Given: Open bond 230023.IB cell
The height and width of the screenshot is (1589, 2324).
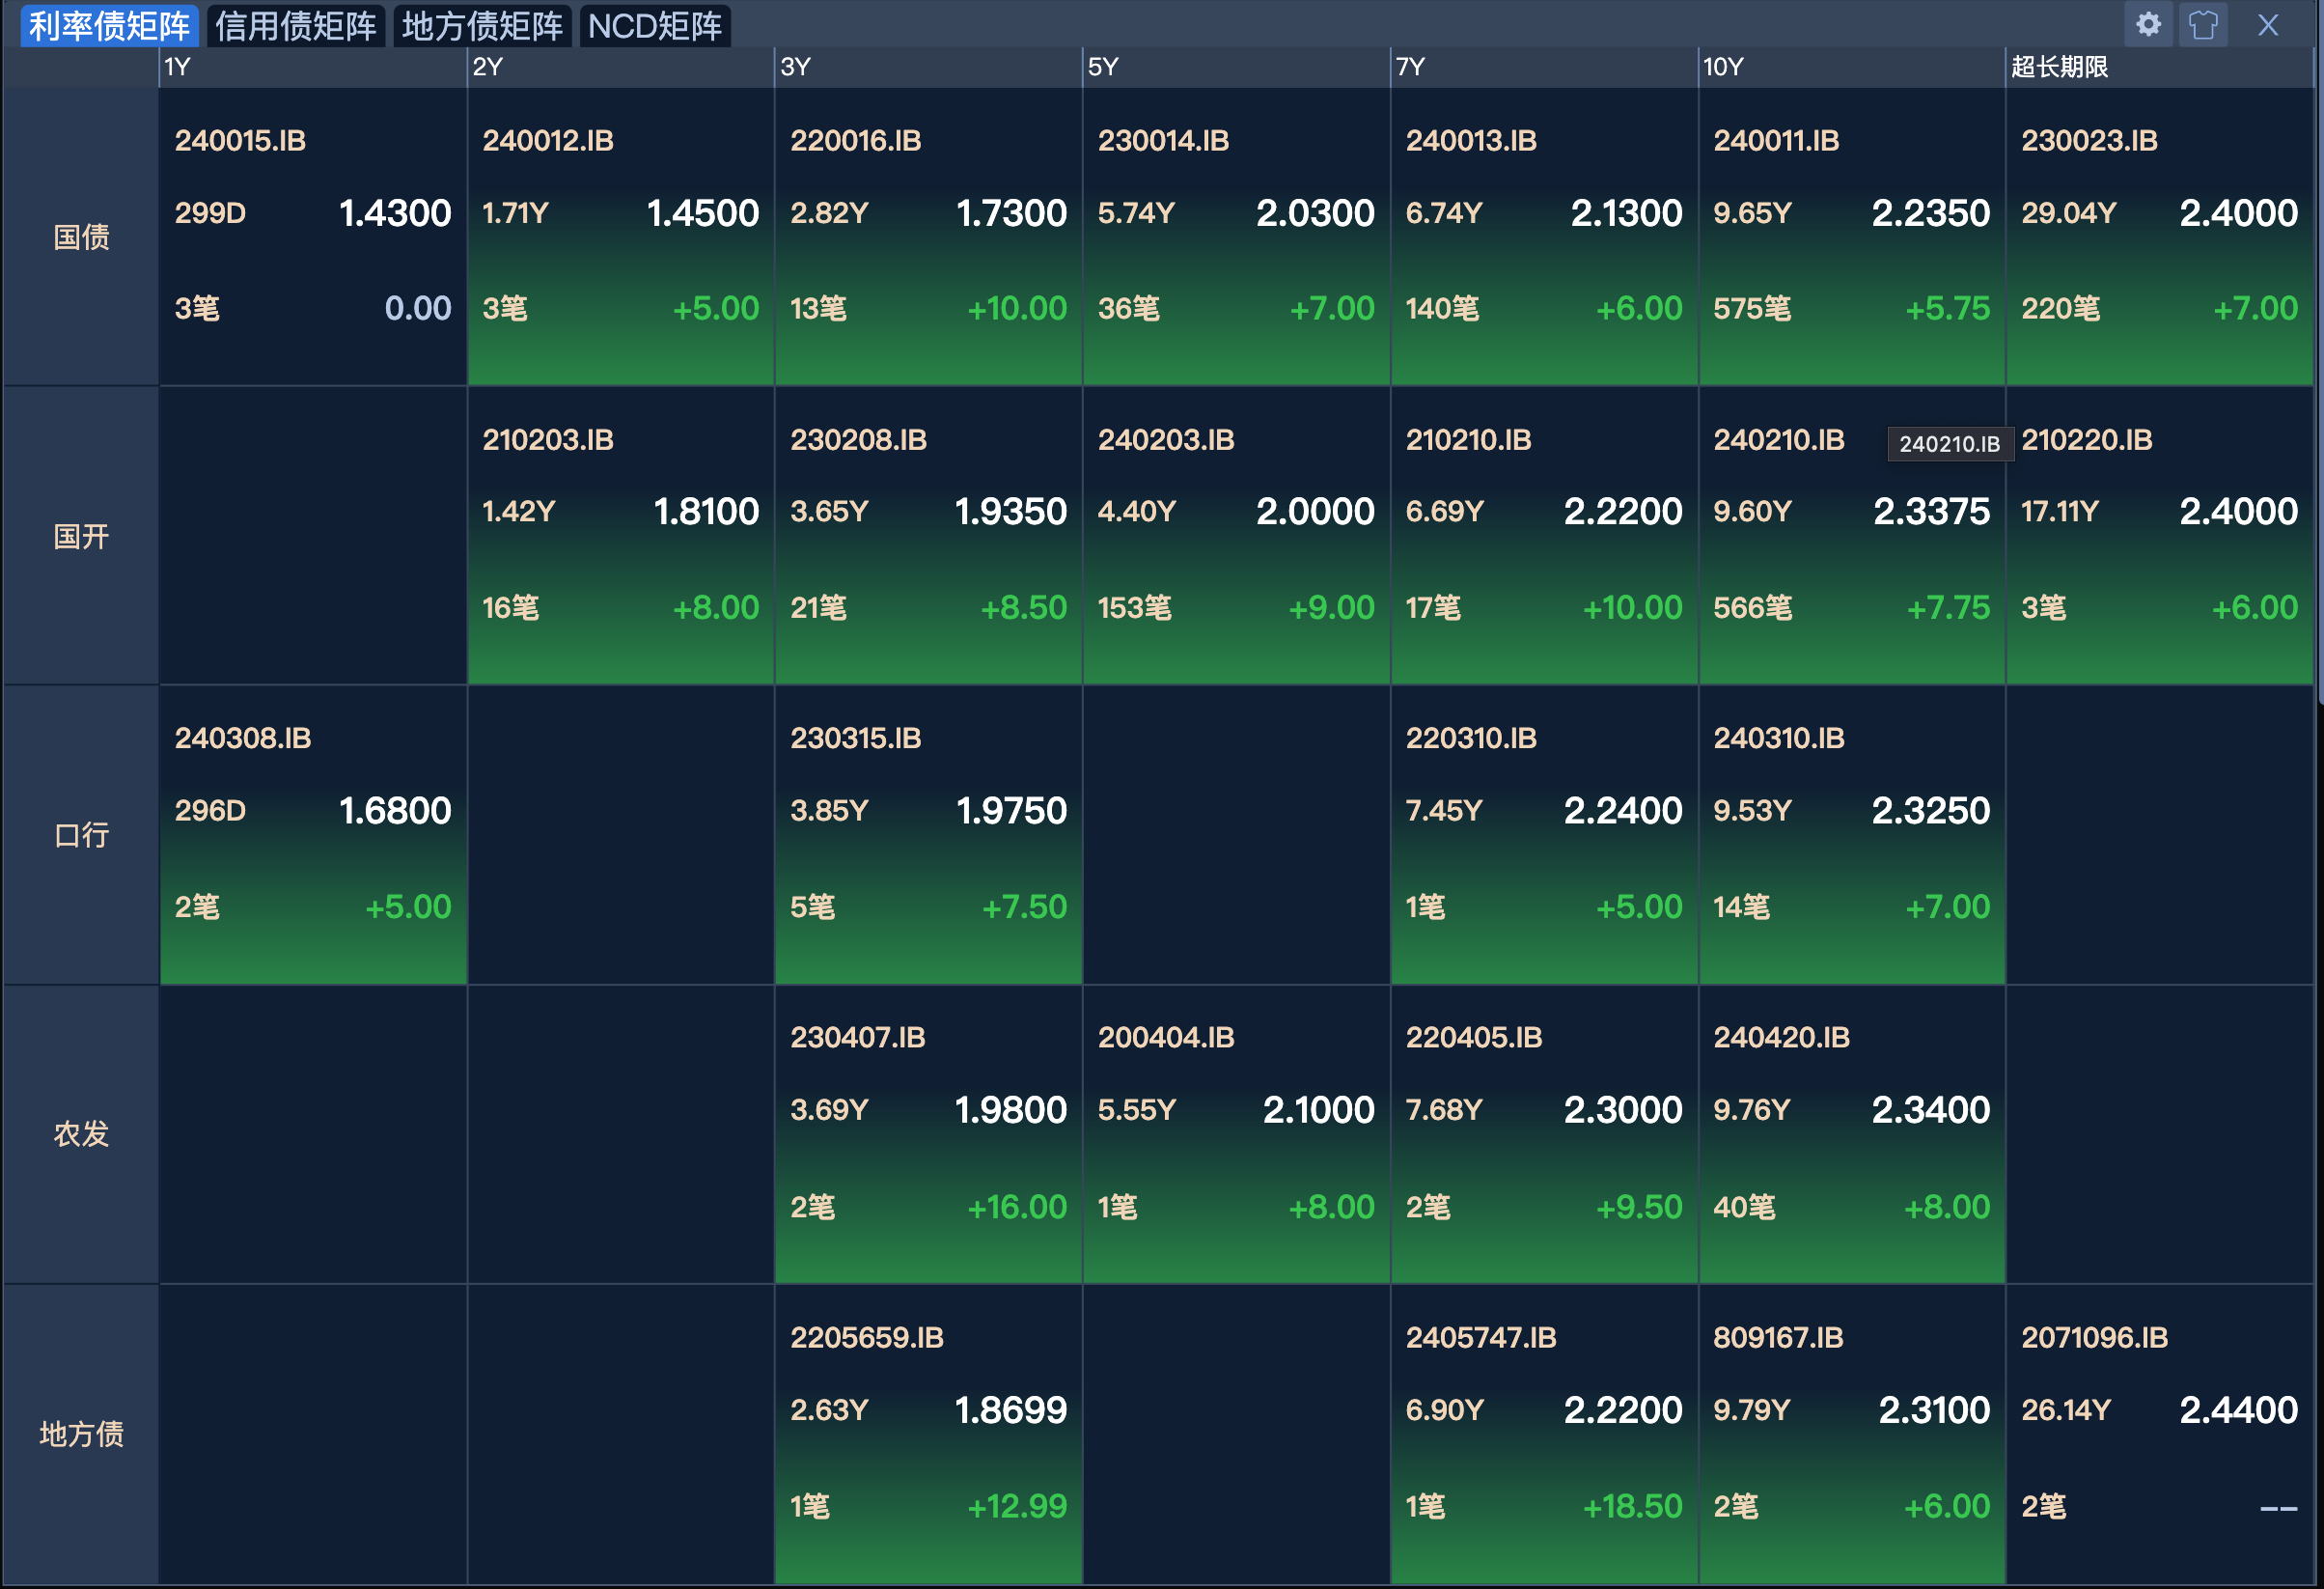Looking at the screenshot, I should pyautogui.click(x=2089, y=140).
